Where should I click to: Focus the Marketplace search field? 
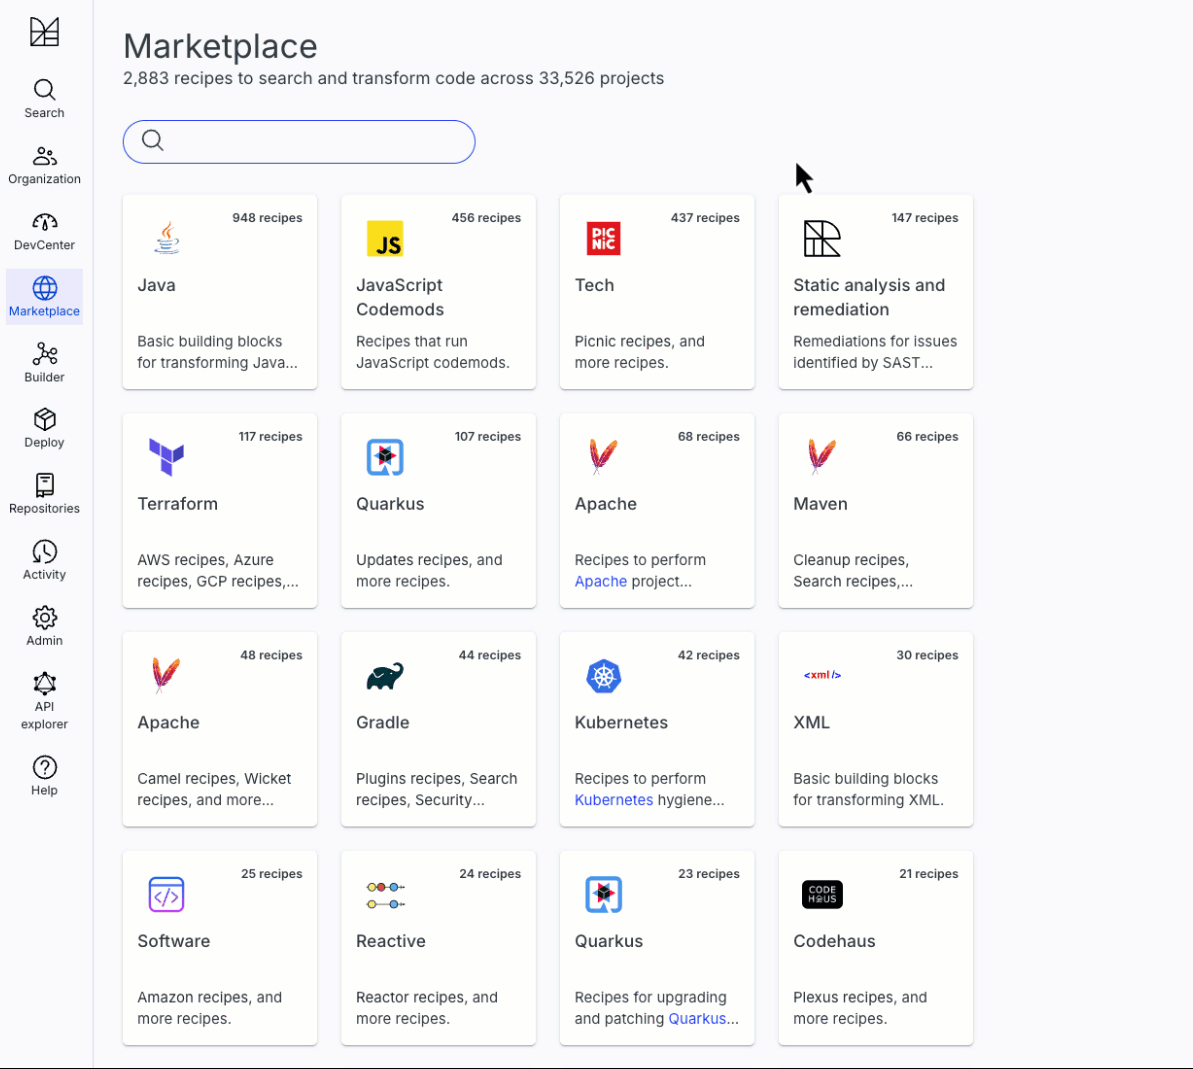(x=299, y=142)
